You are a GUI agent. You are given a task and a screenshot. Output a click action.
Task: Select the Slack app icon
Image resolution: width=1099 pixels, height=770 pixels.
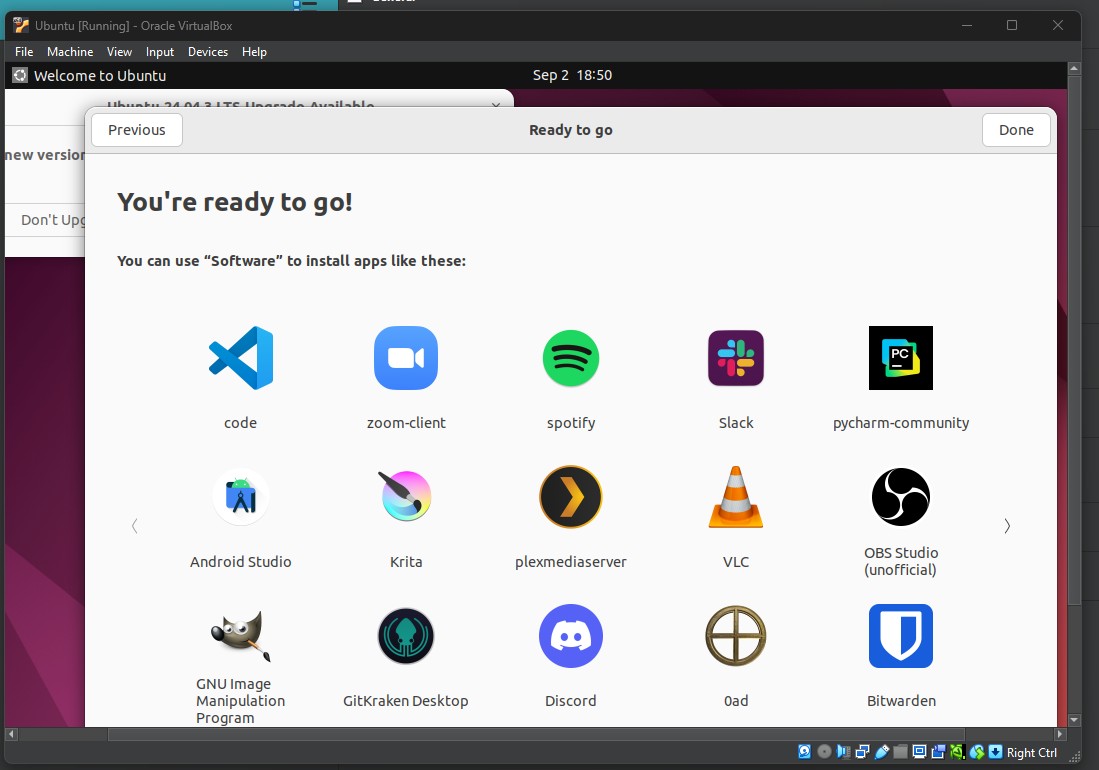click(x=735, y=358)
